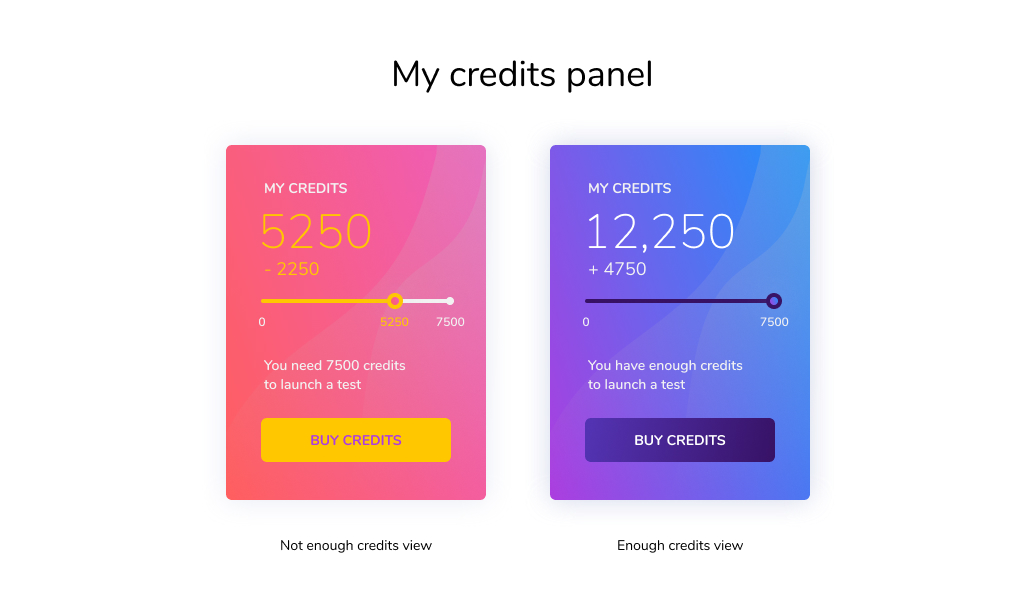The width and height of the screenshot is (1036, 604).
Task: Click the yellow BUY CREDITS button
Action: 355,439
